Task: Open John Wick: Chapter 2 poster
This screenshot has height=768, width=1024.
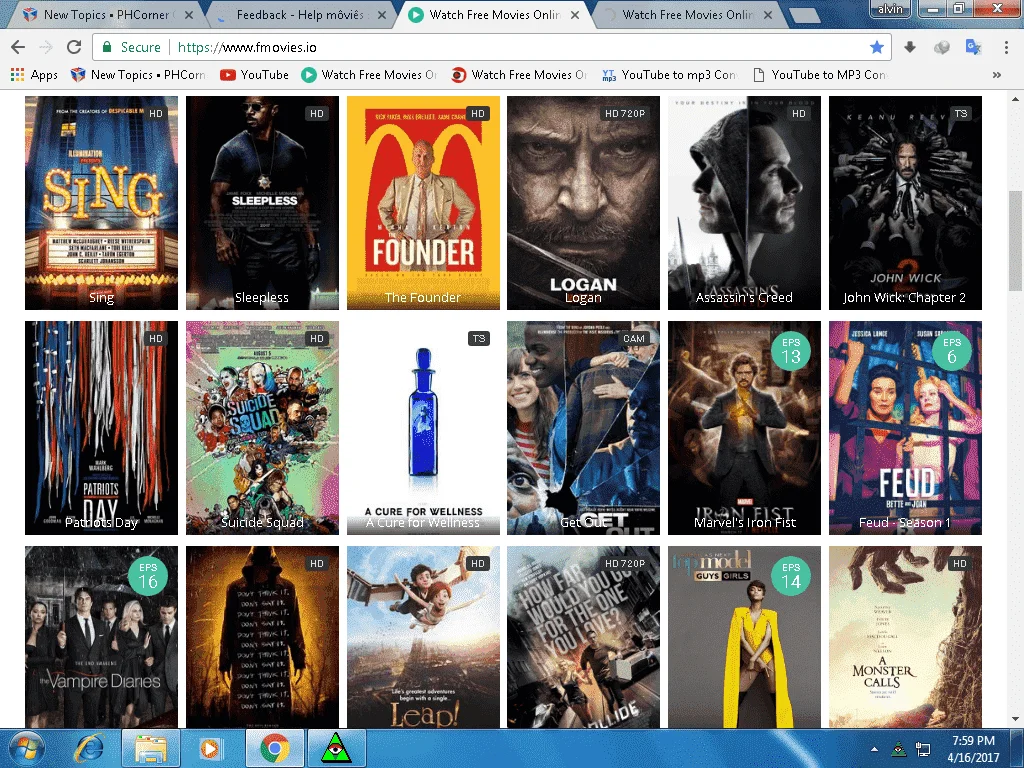Action: (905, 202)
